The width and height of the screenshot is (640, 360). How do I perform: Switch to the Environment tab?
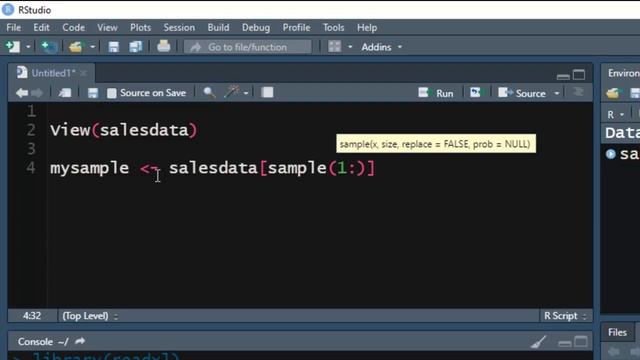pos(623,73)
